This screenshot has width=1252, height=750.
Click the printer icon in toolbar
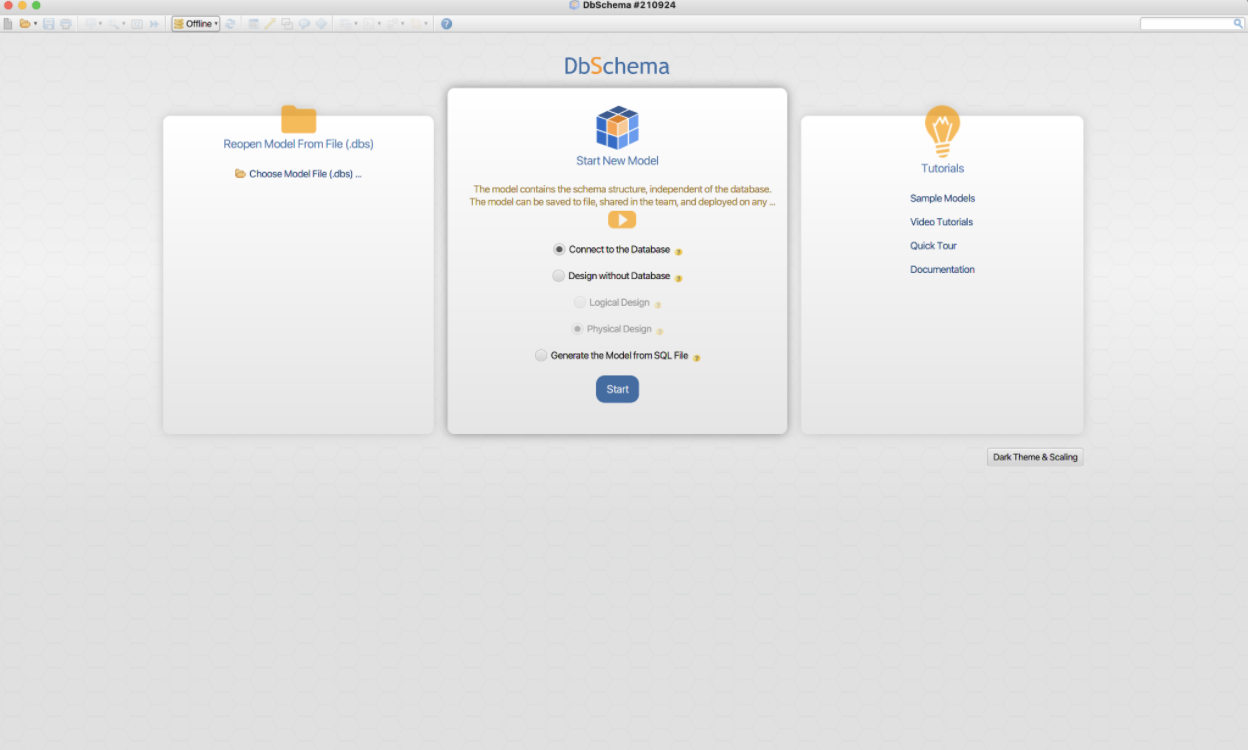tap(65, 24)
